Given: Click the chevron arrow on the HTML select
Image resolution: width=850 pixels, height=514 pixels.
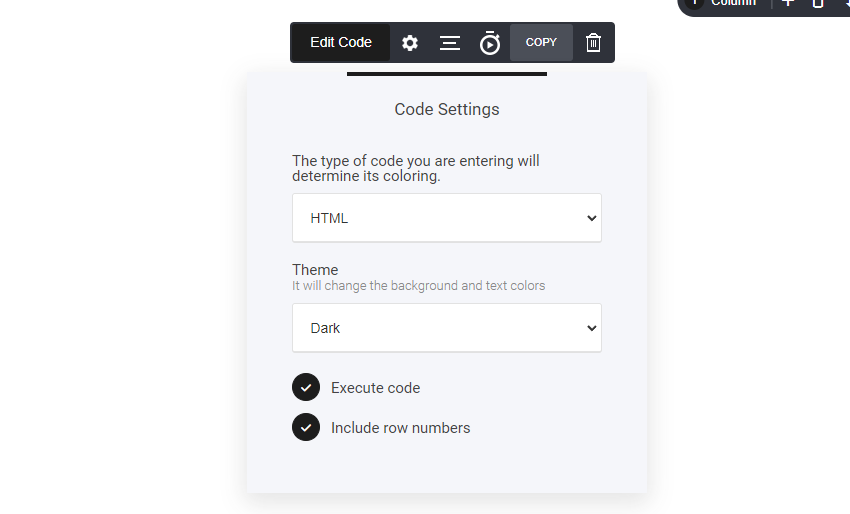Looking at the screenshot, I should click(591, 218).
